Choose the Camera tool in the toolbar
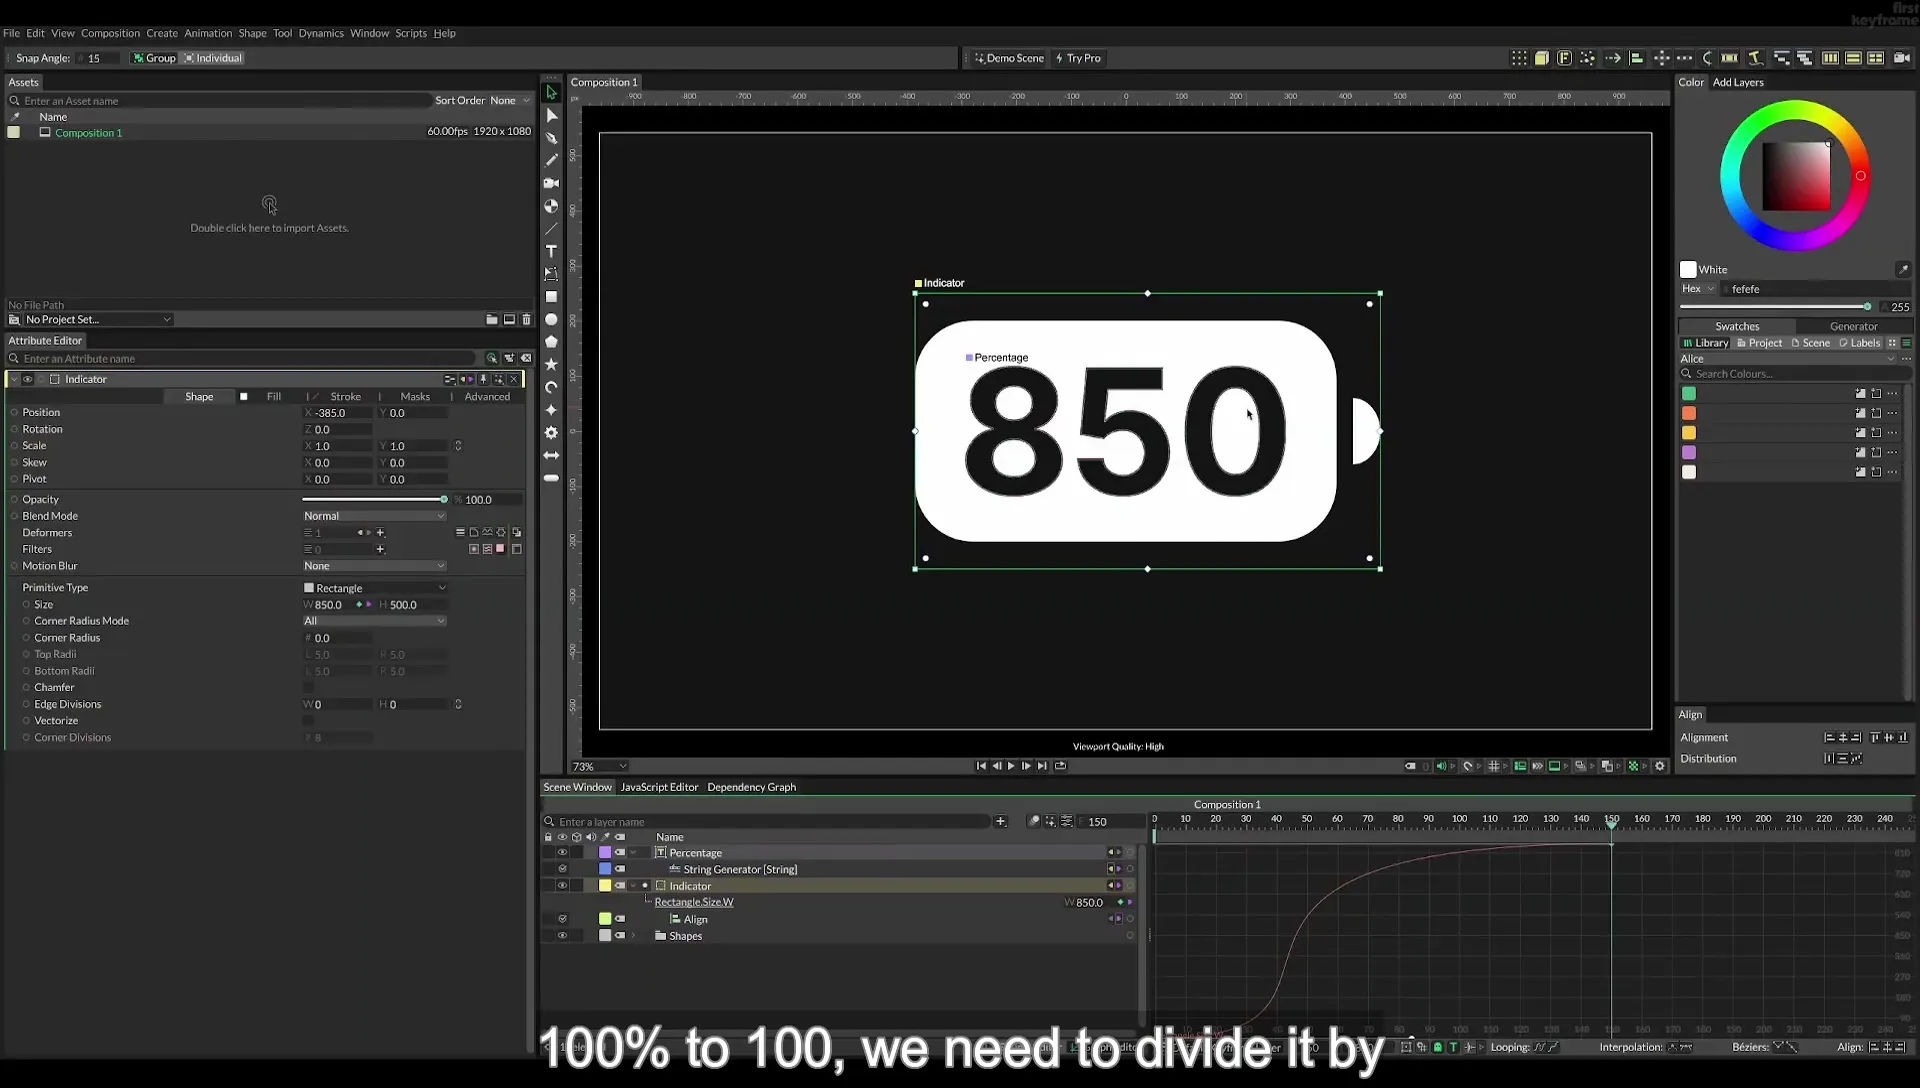 (551, 183)
